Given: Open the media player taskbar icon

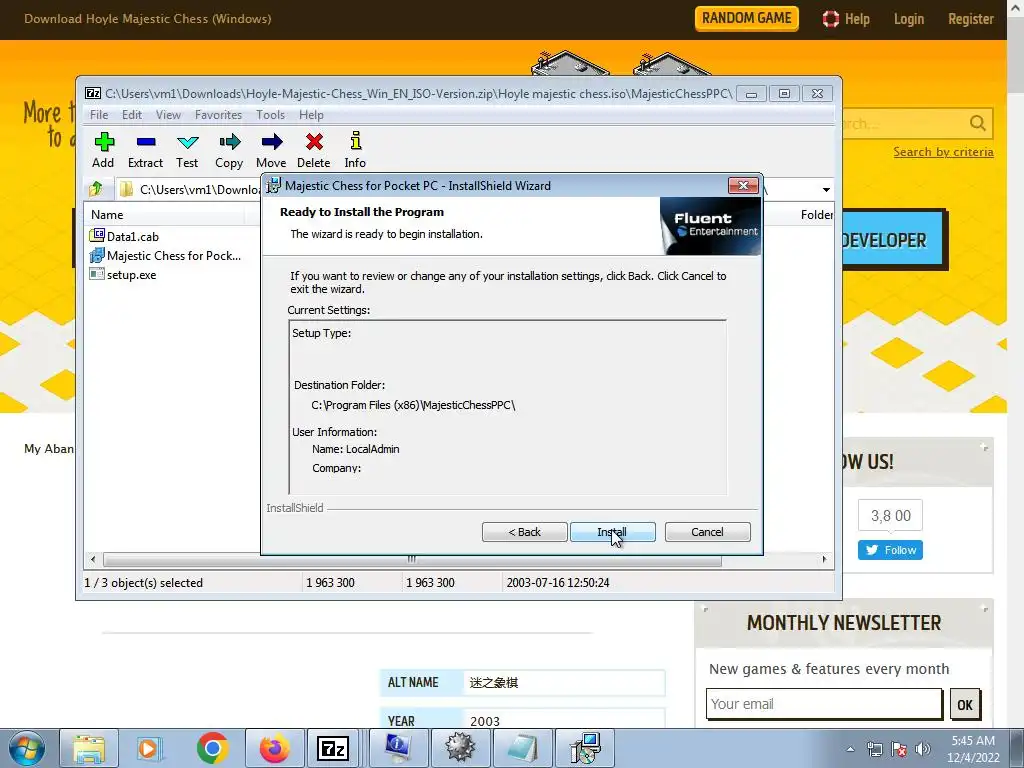Looking at the screenshot, I should coord(150,748).
